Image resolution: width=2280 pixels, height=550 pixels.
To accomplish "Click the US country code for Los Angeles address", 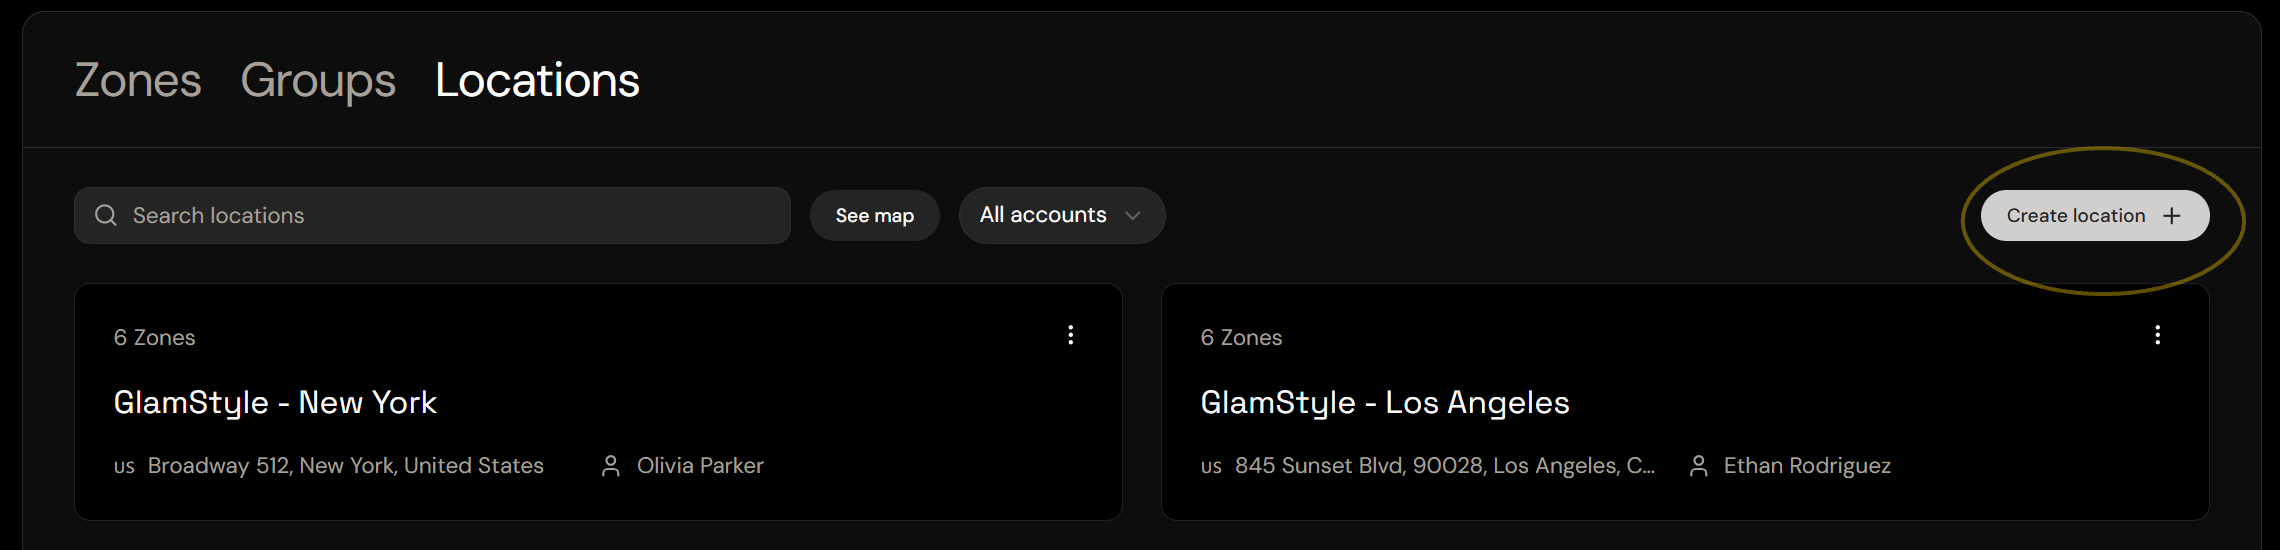I will point(1211,467).
